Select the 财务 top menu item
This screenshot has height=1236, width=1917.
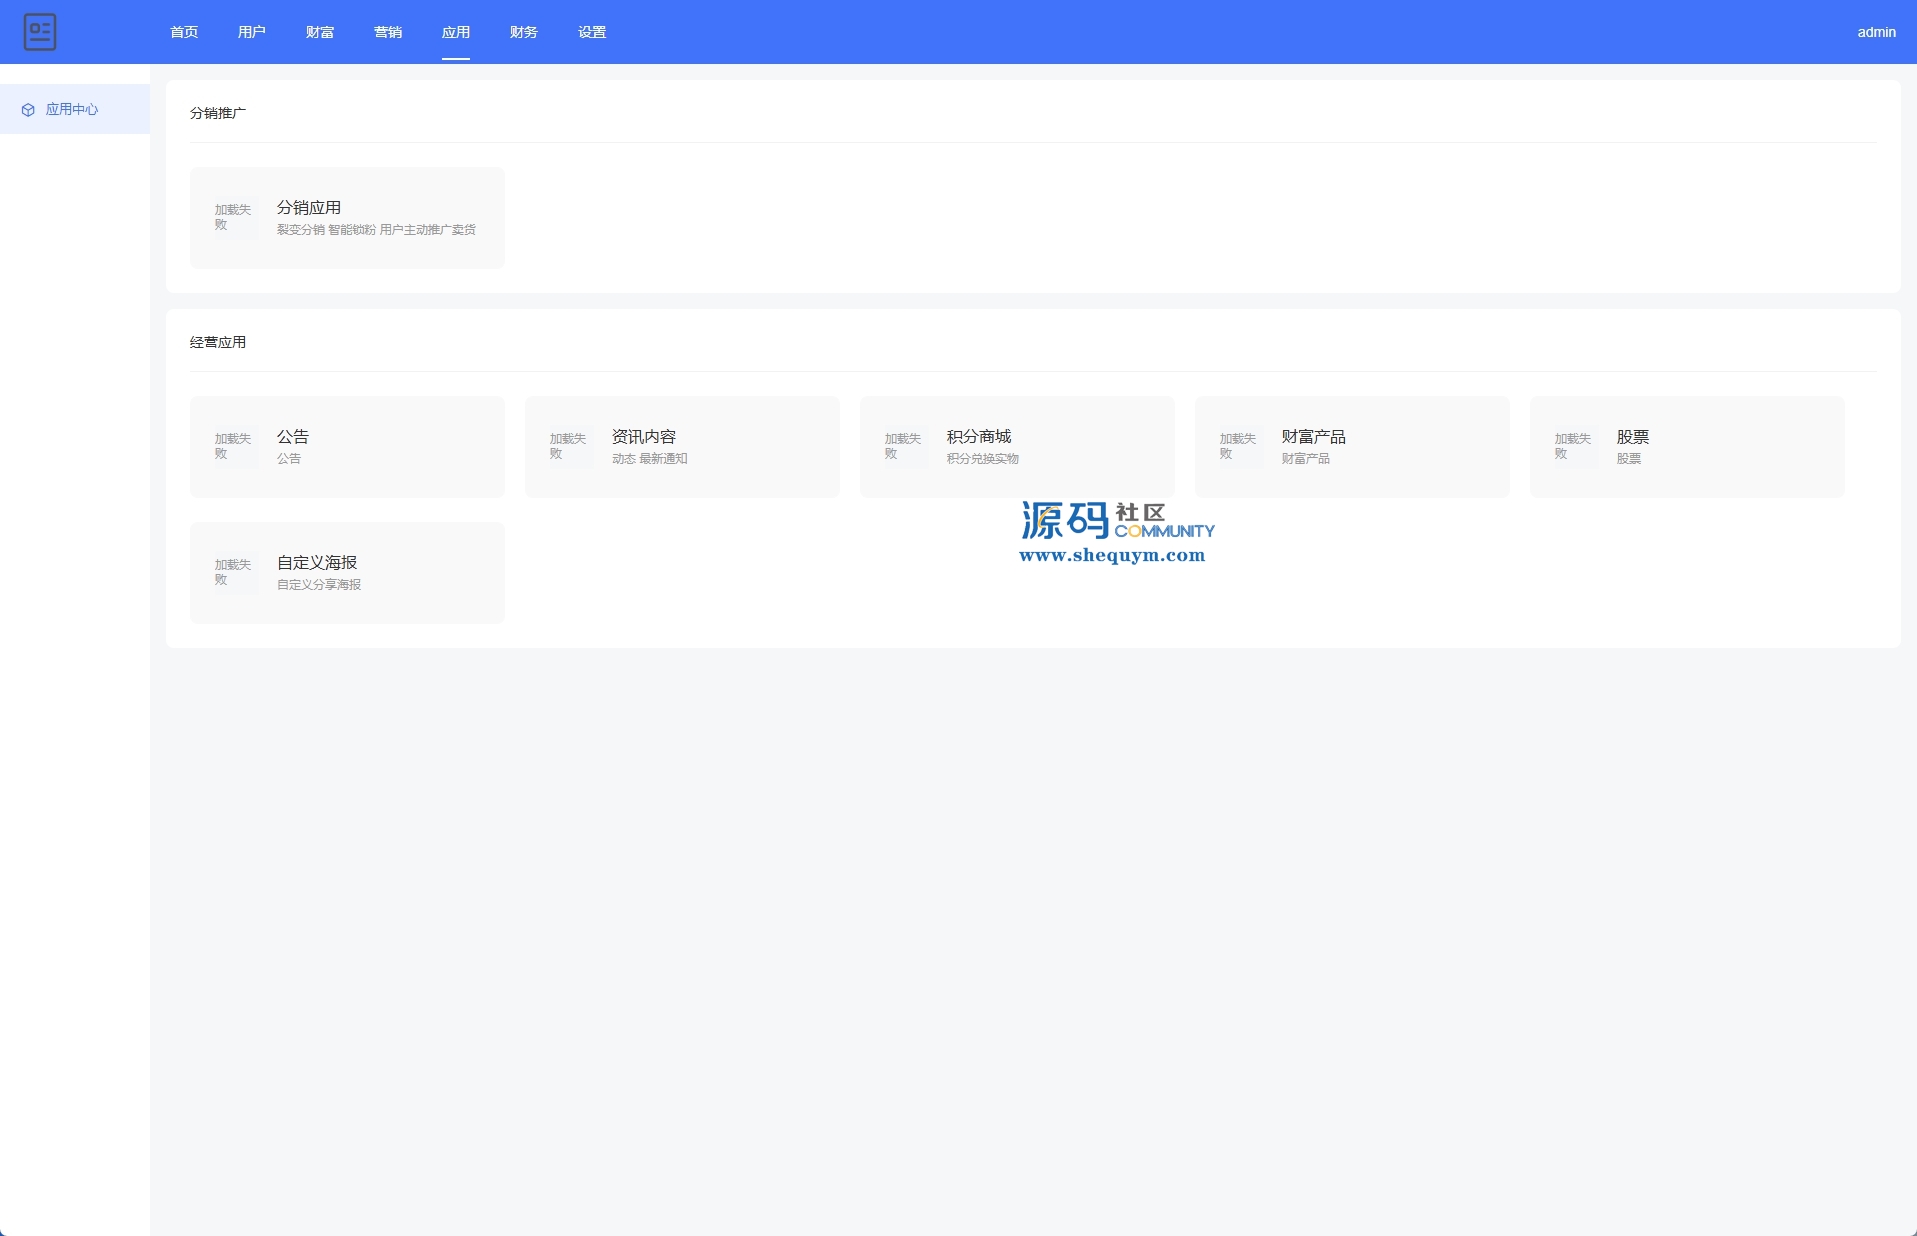point(524,32)
